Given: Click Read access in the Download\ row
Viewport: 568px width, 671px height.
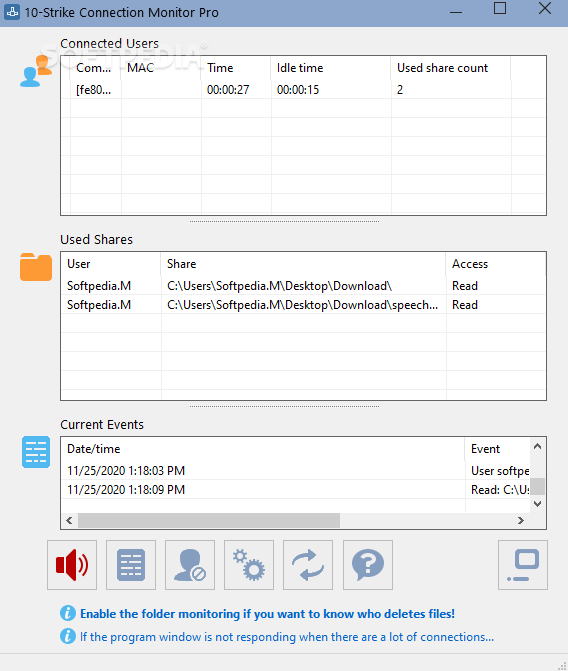Looking at the screenshot, I should point(465,286).
